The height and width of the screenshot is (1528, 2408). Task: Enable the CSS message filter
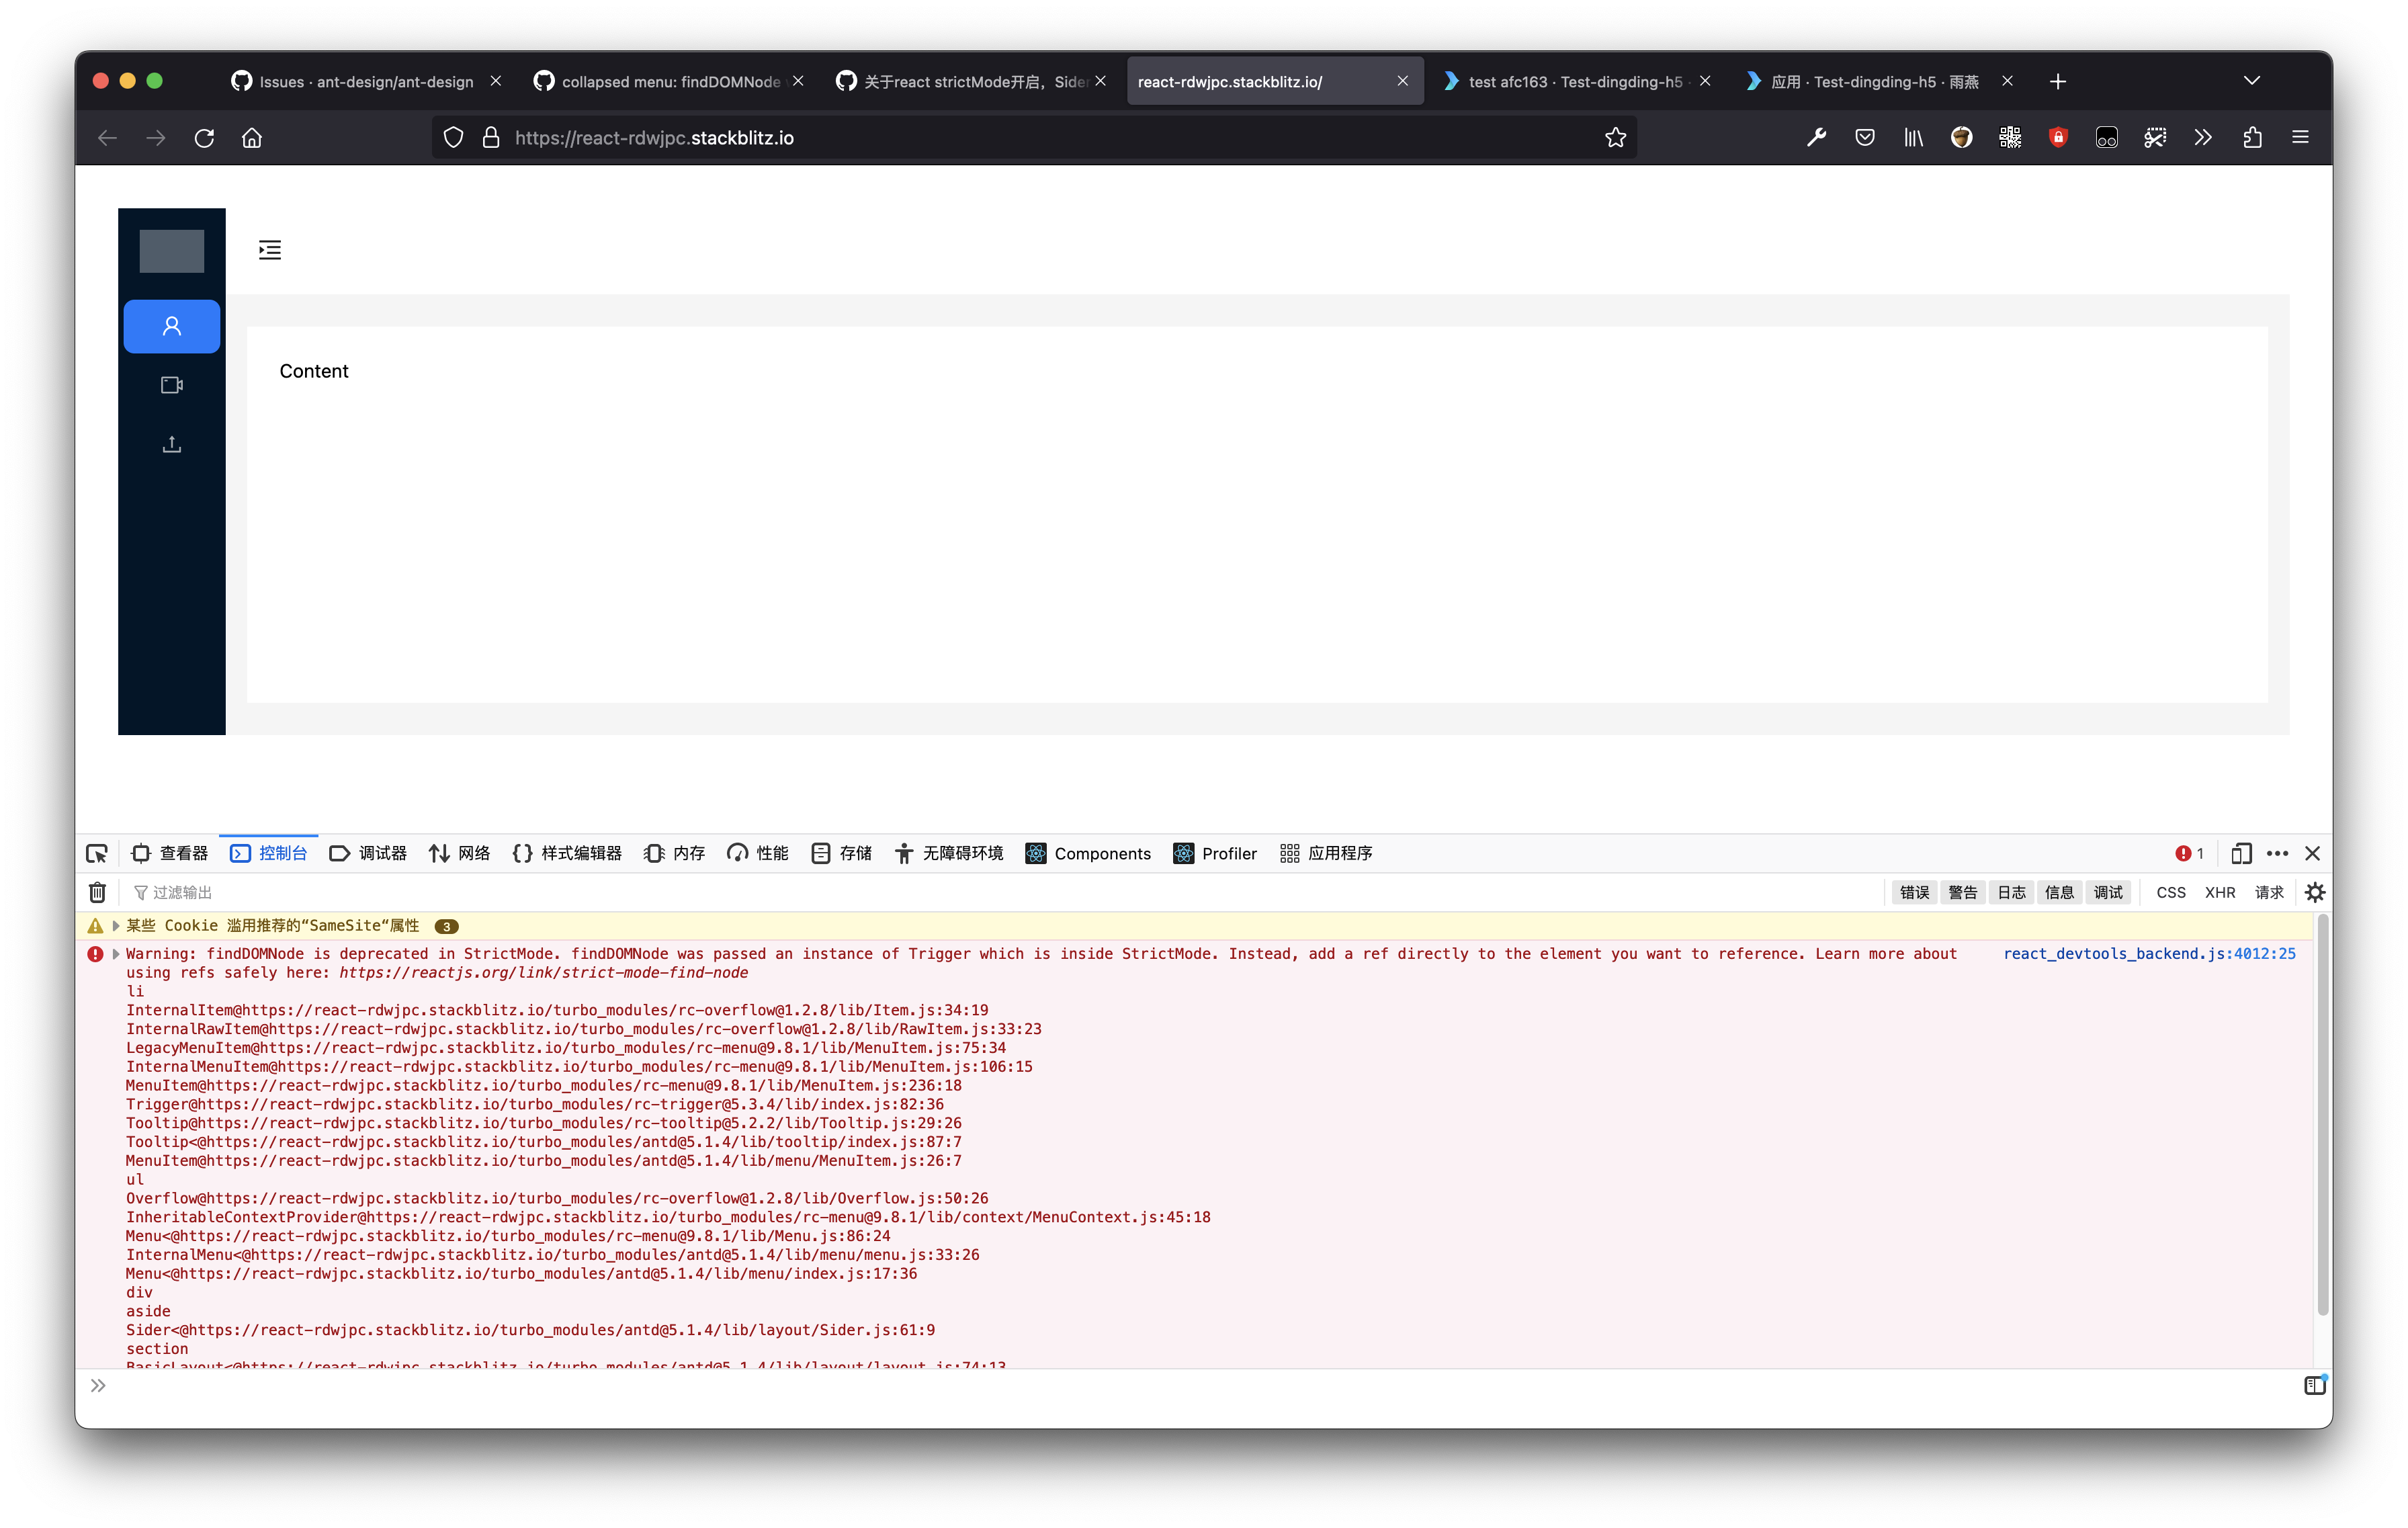2170,892
